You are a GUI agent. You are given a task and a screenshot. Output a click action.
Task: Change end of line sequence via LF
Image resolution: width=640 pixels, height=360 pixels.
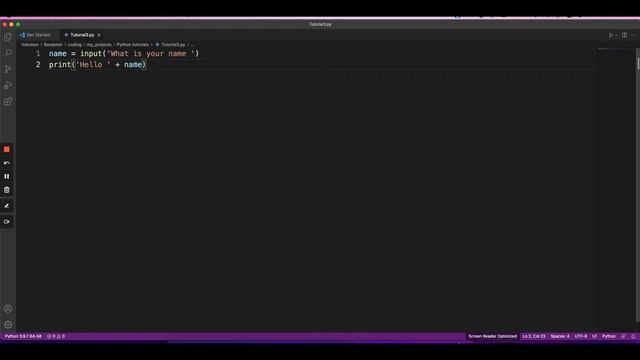594,336
